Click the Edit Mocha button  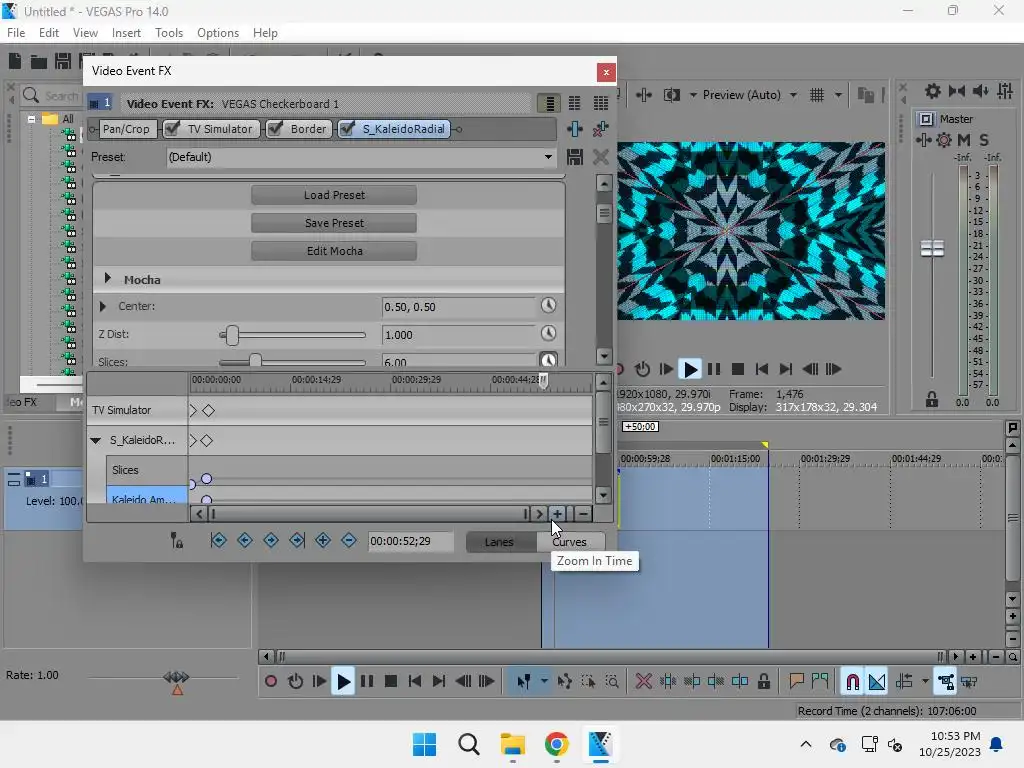point(334,251)
